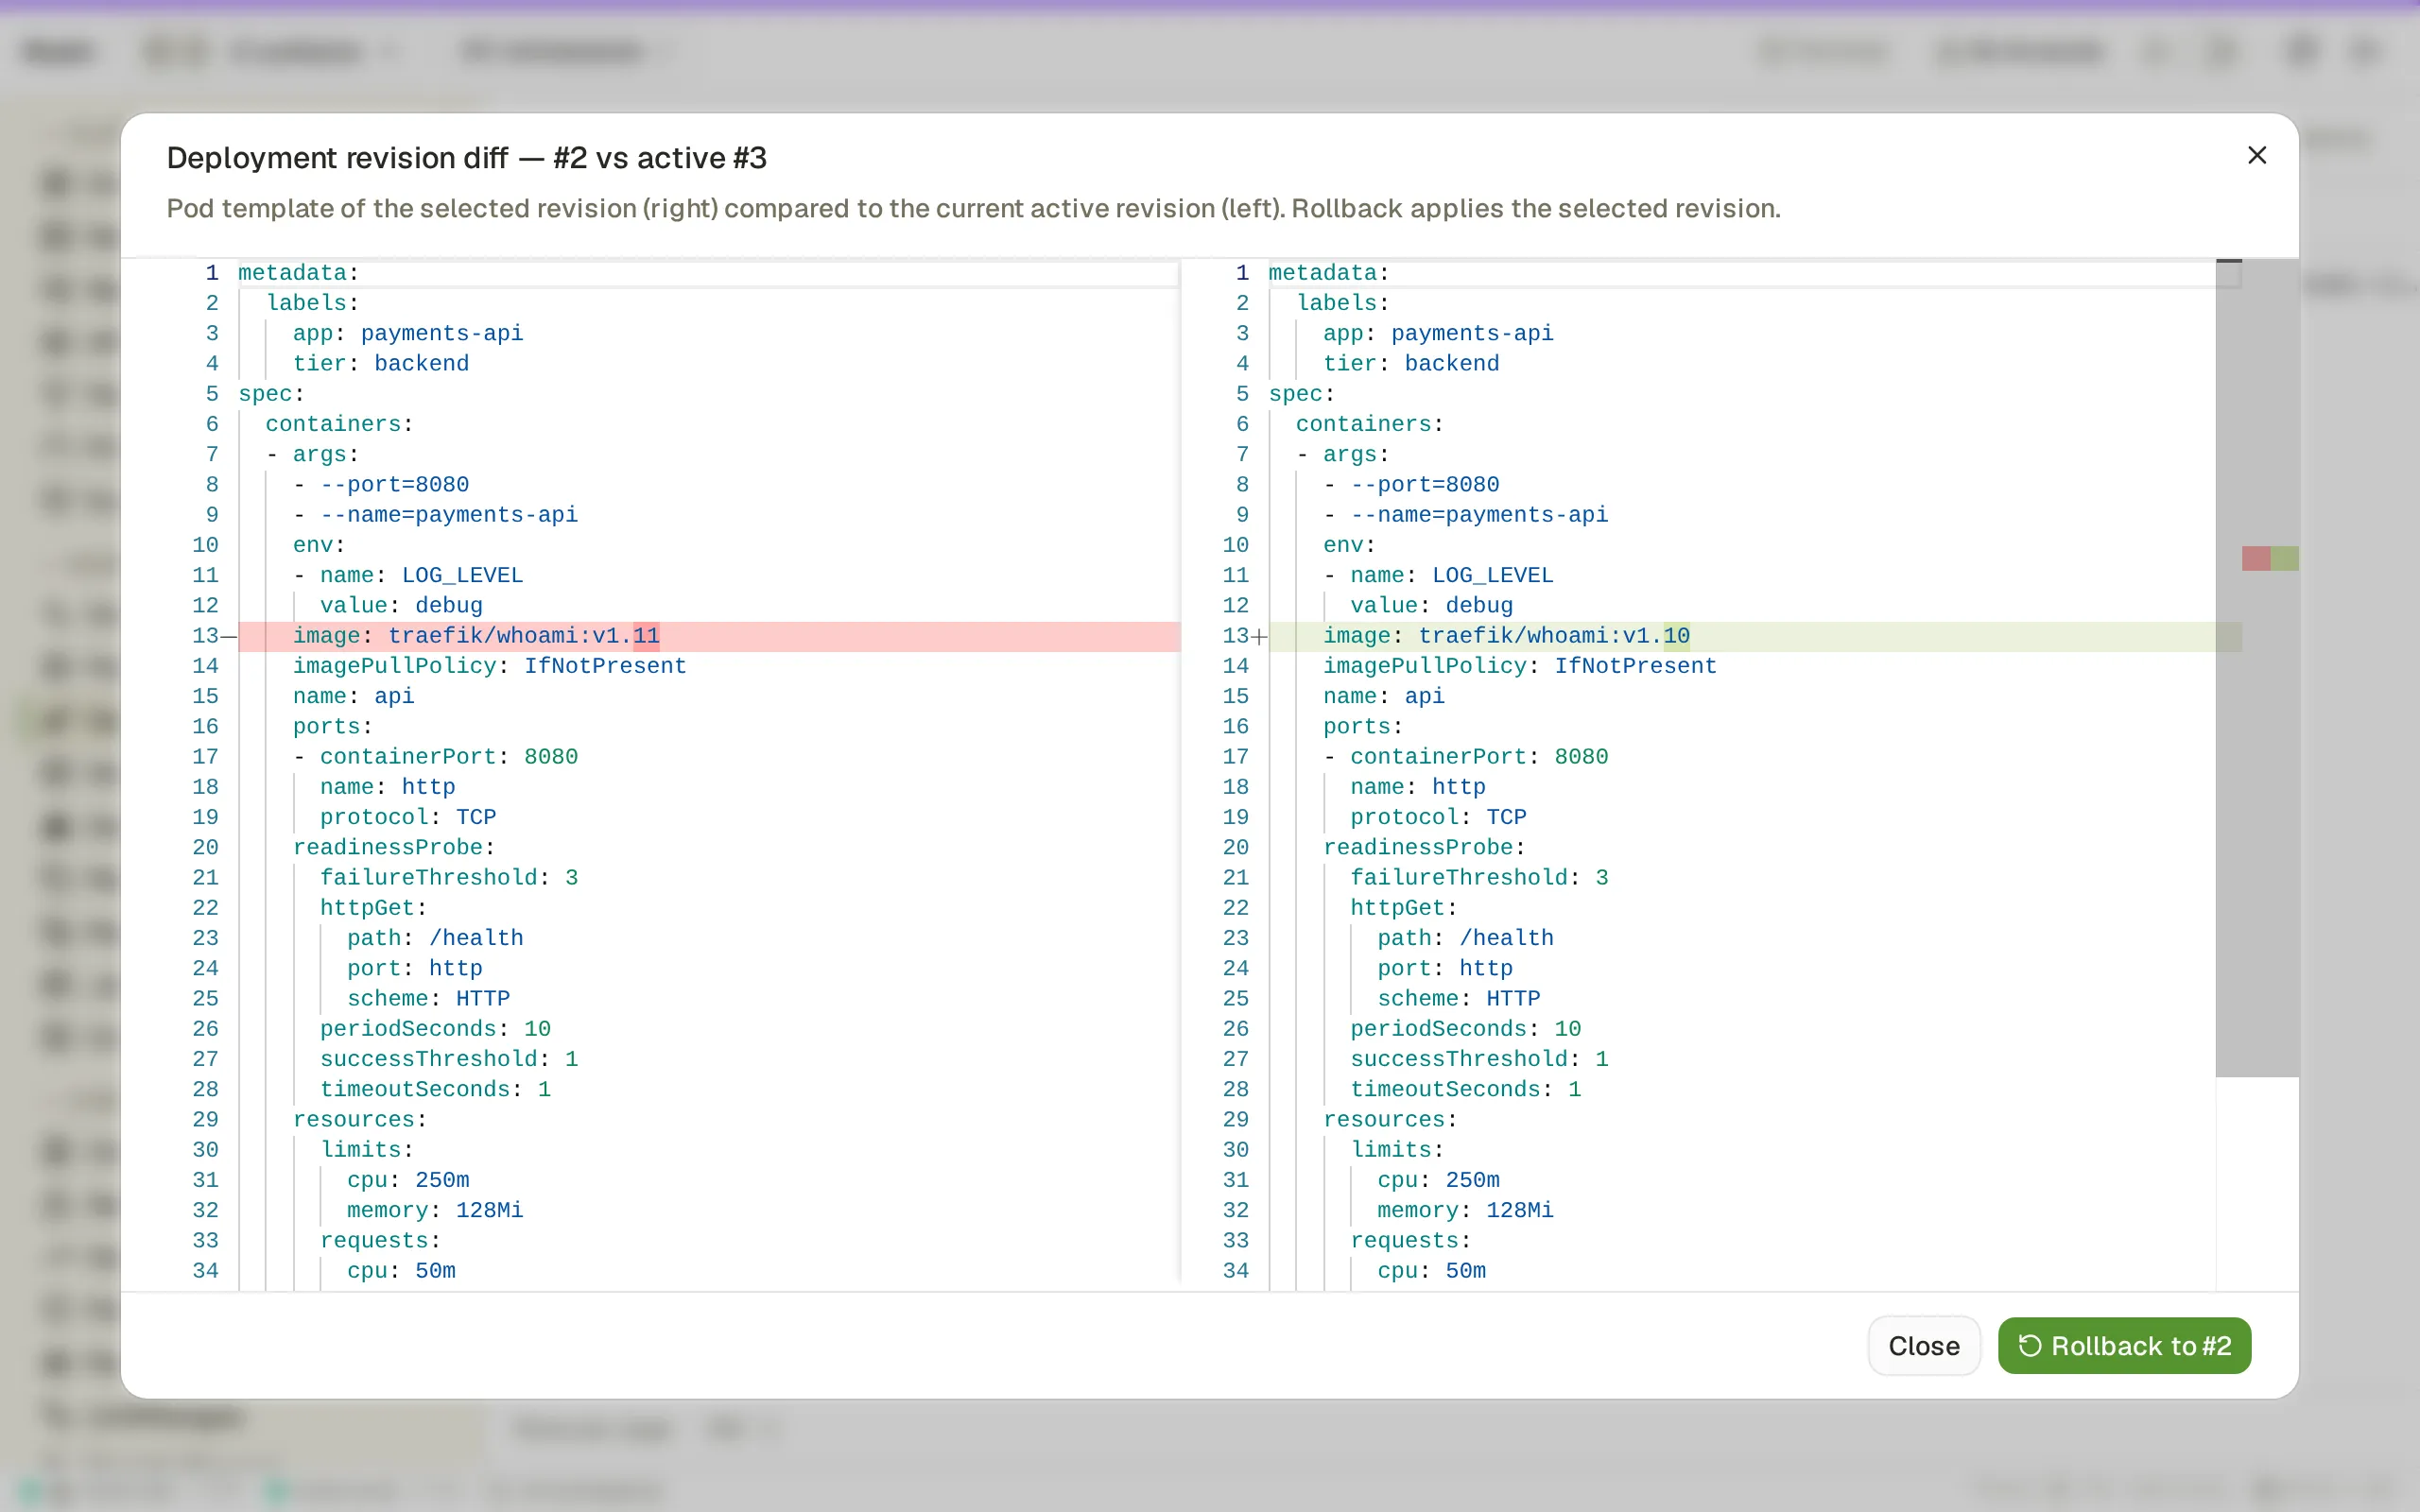Screen dimensions: 2420x1512
Task: Click 'protocol: TCP' in right pane
Action: coord(1438,817)
